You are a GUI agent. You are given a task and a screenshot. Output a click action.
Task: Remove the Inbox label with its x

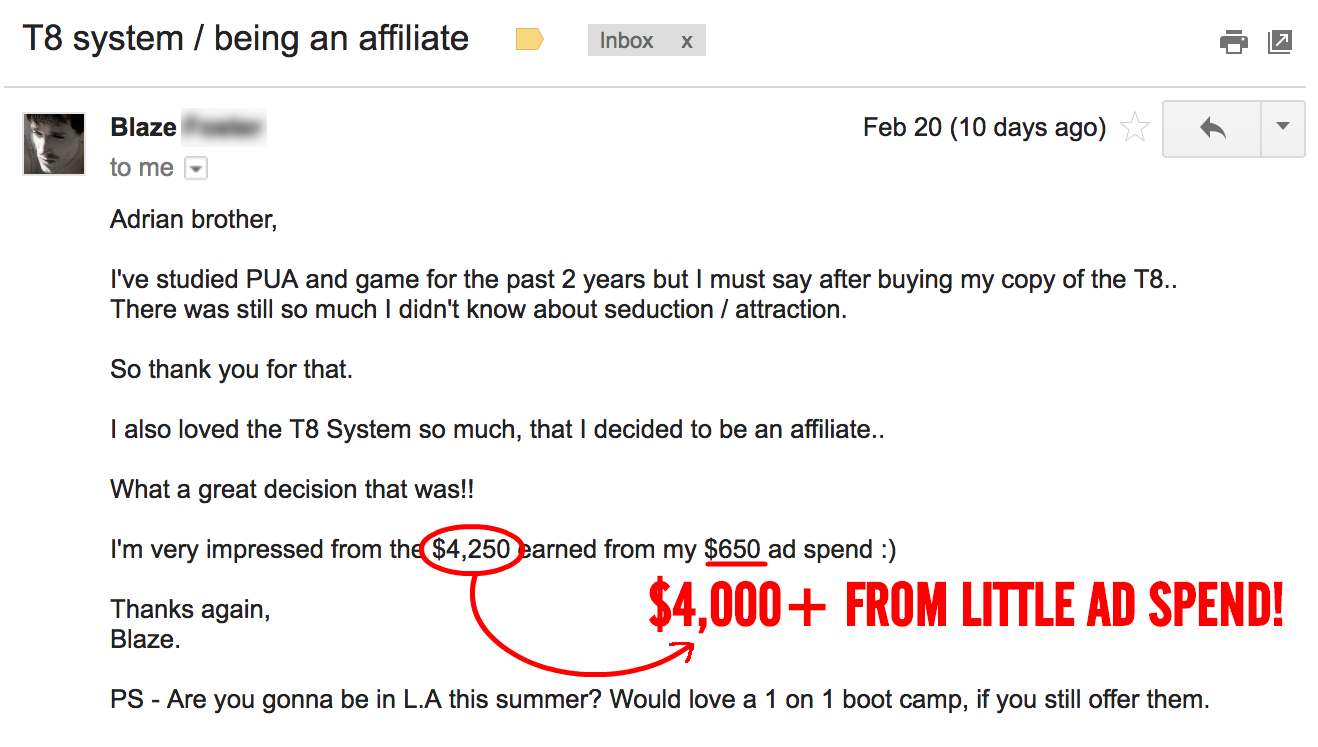click(686, 41)
